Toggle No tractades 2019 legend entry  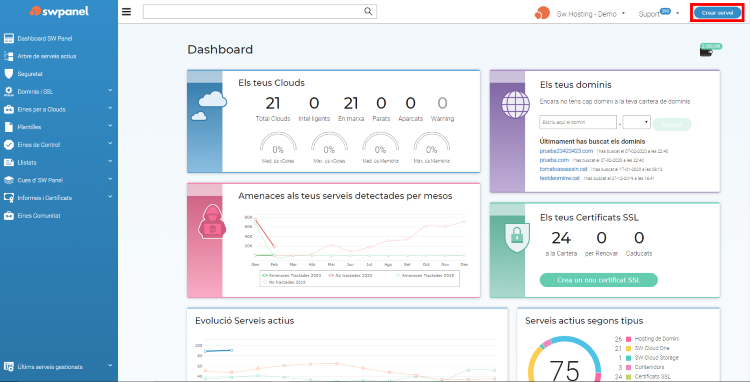point(284,283)
